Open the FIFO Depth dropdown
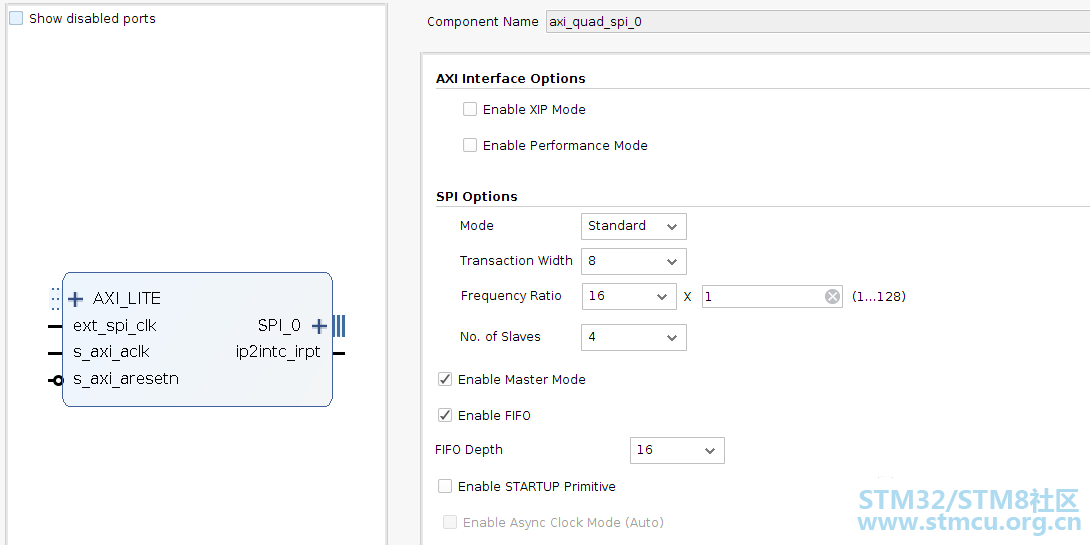 pyautogui.click(x=677, y=450)
